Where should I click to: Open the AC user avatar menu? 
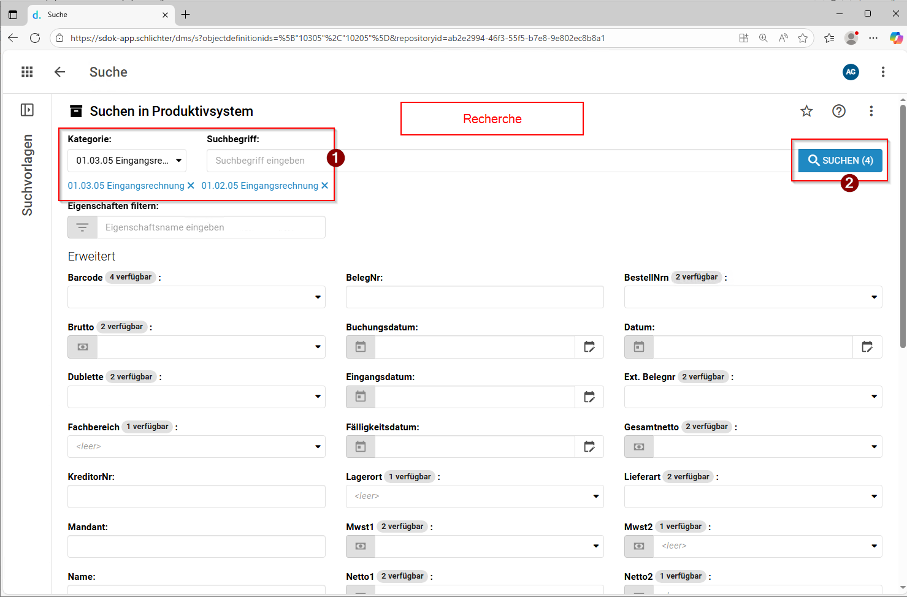[850, 72]
